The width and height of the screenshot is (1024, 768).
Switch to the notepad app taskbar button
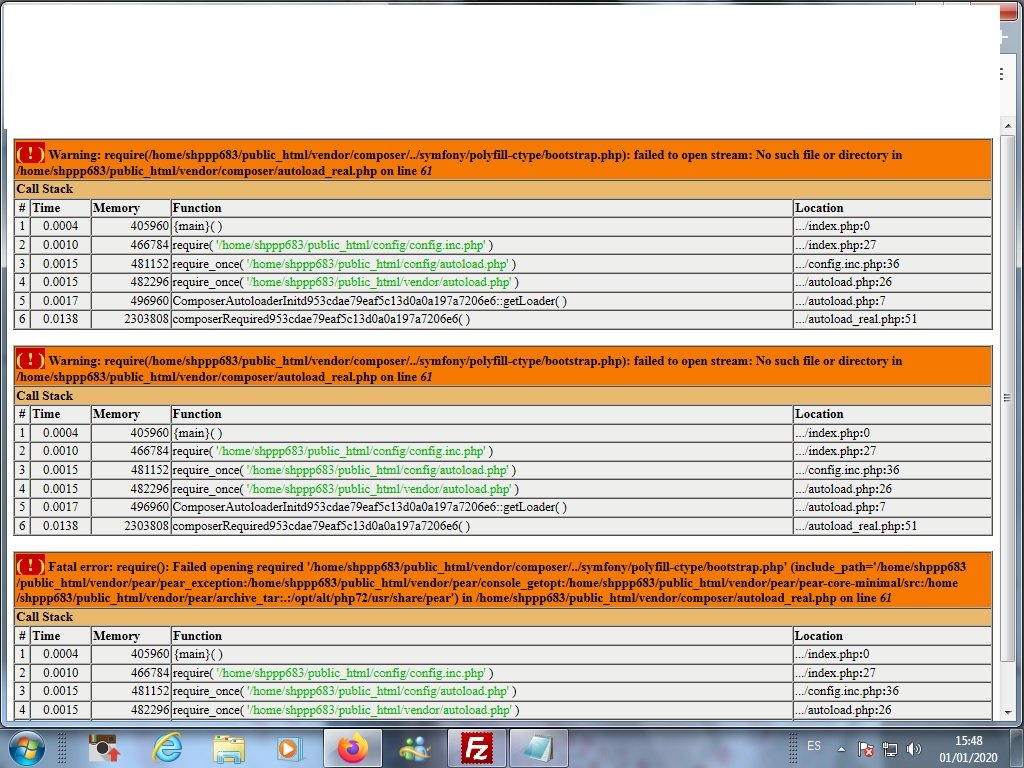[x=539, y=748]
